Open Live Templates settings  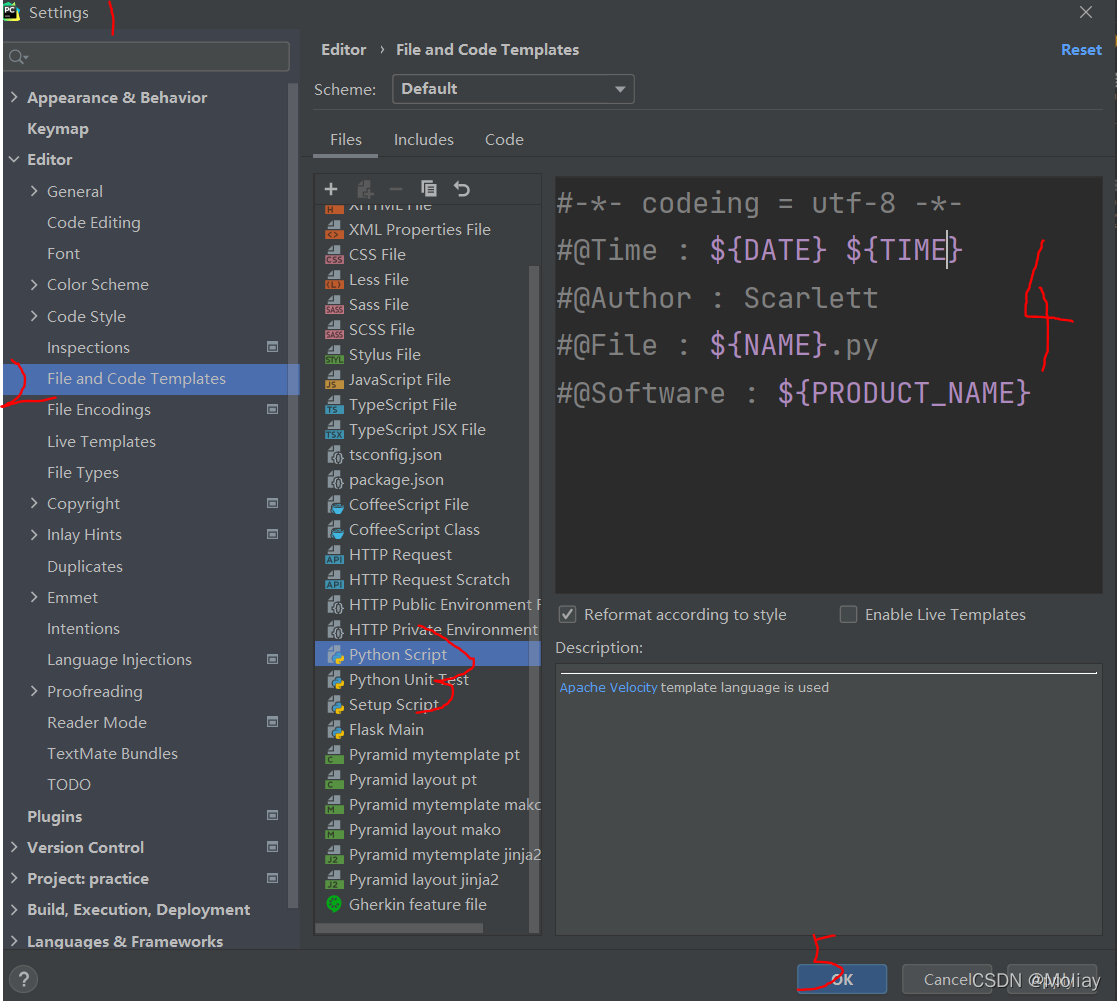point(101,442)
